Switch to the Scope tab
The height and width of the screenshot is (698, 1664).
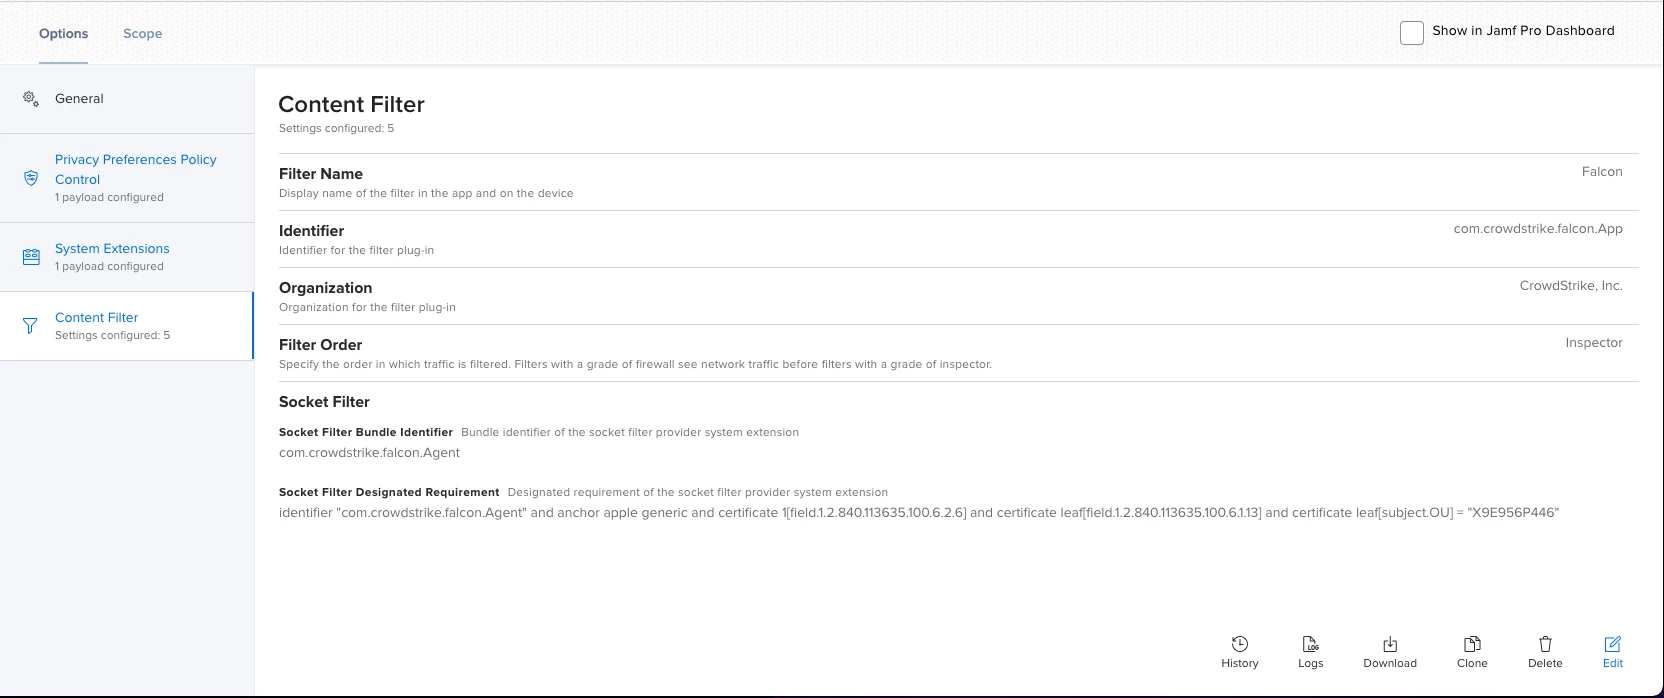click(x=143, y=33)
